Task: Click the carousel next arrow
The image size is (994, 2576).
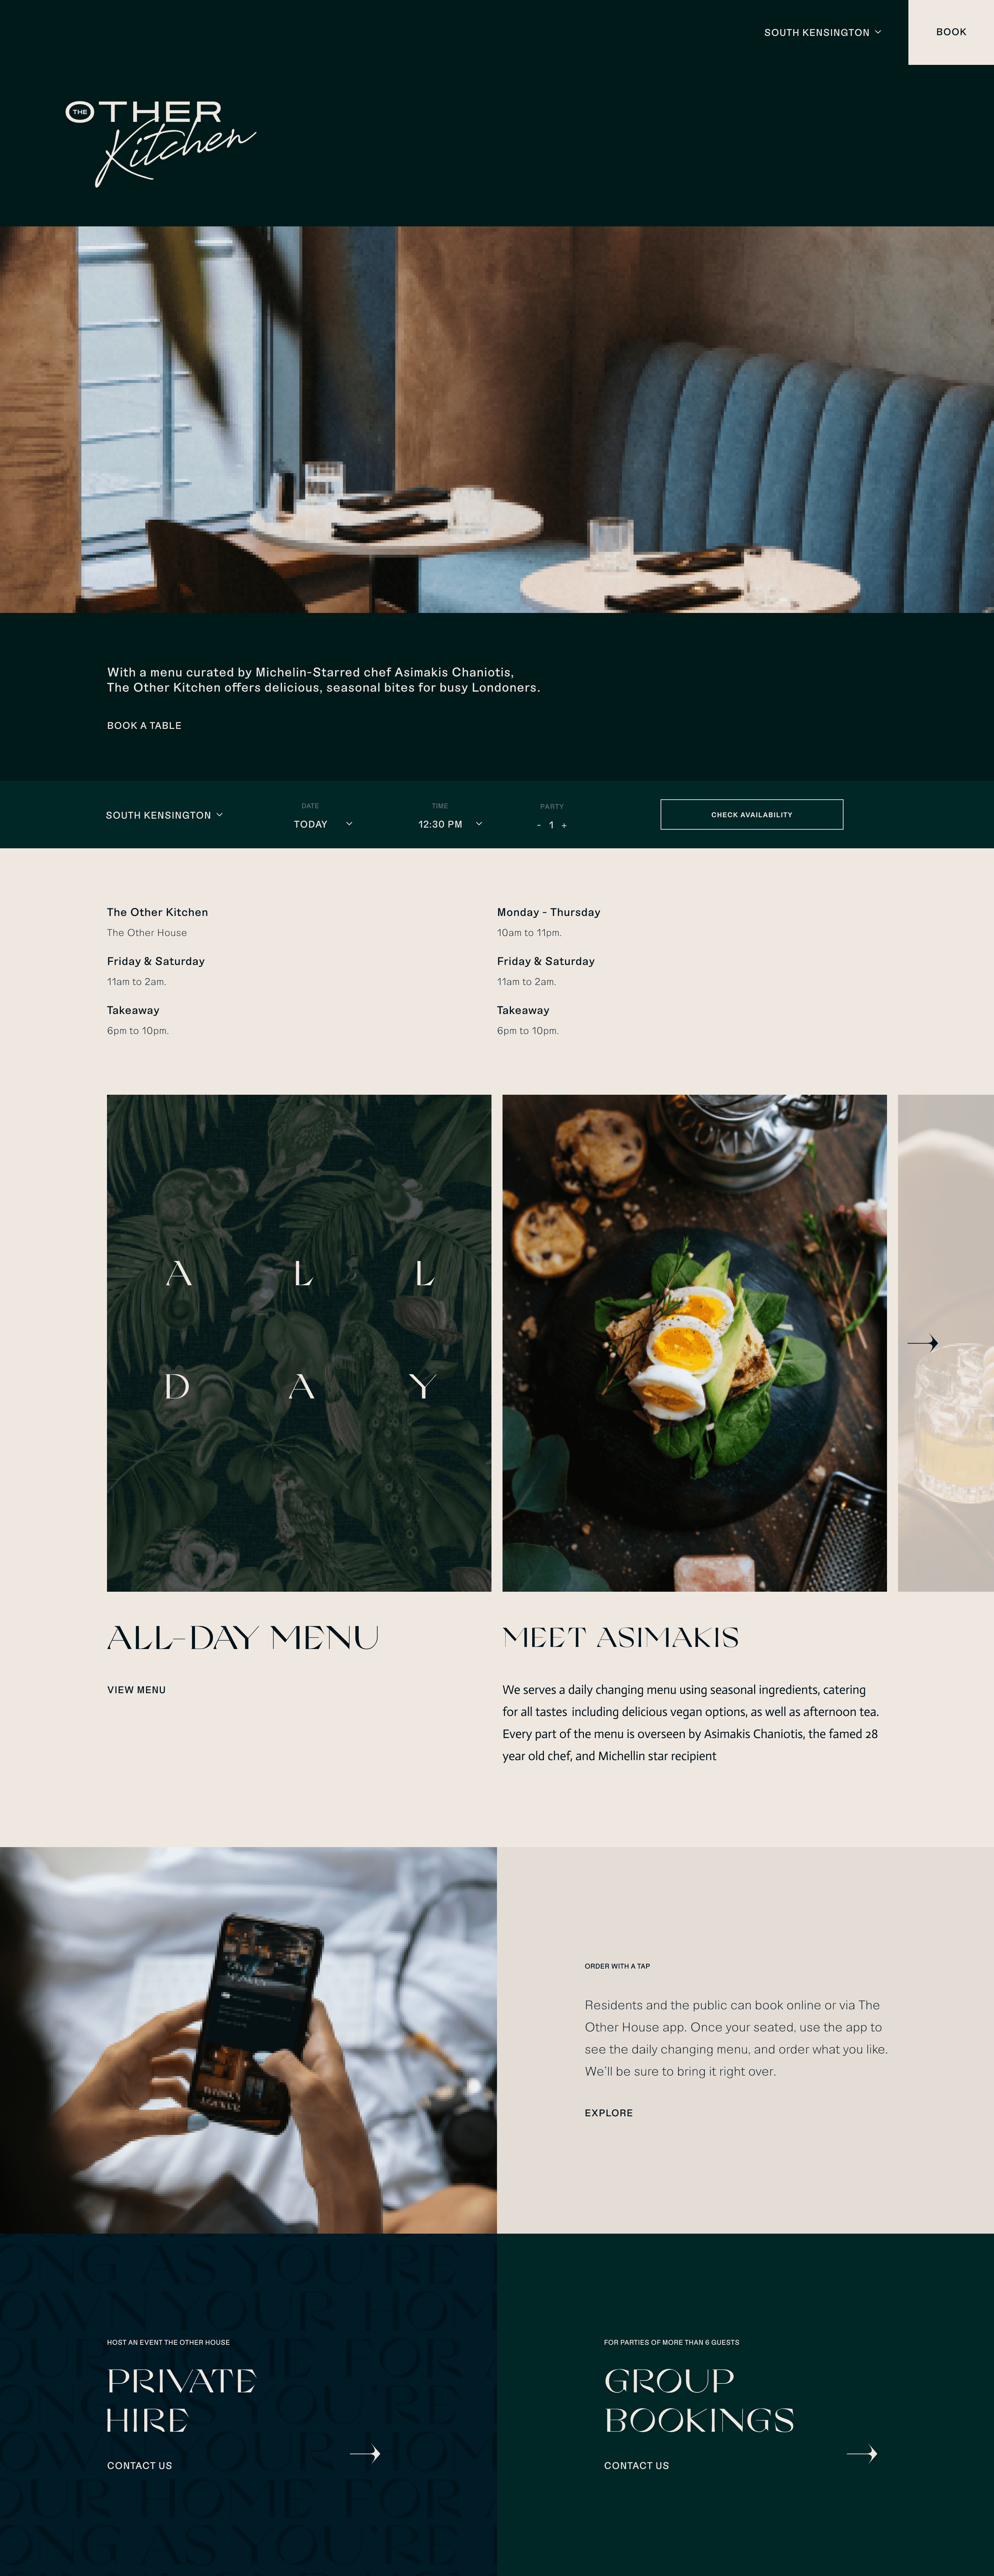Action: click(922, 1343)
